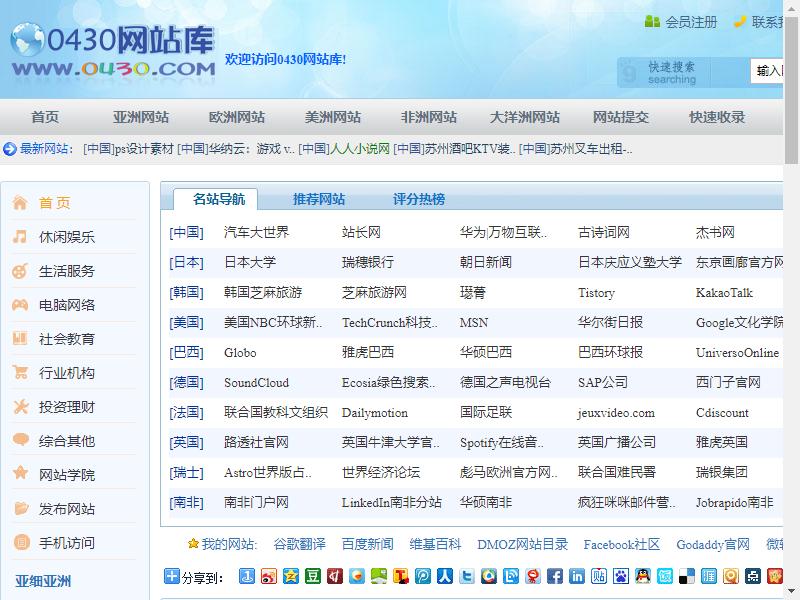This screenshot has height=600, width=800.
Task: Share via the 点 dark blue icon
Action: pyautogui.click(x=753, y=577)
